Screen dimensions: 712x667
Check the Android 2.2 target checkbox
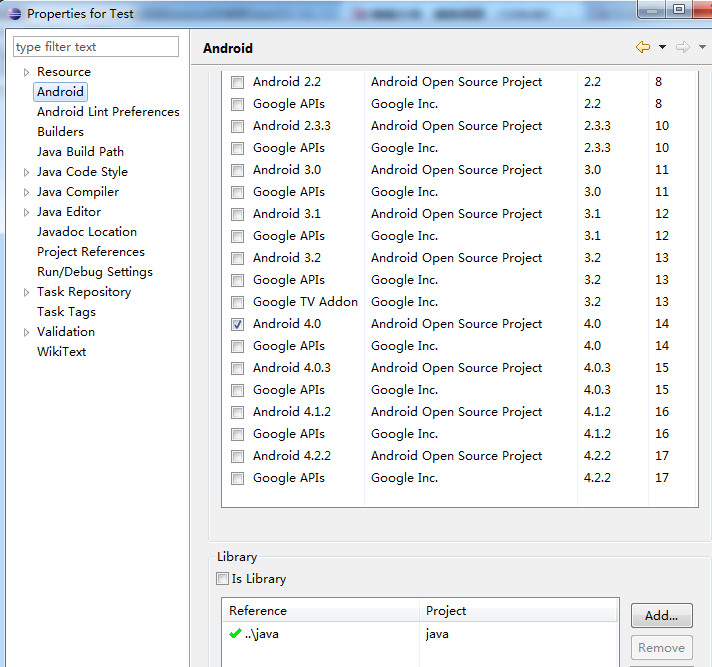[237, 82]
